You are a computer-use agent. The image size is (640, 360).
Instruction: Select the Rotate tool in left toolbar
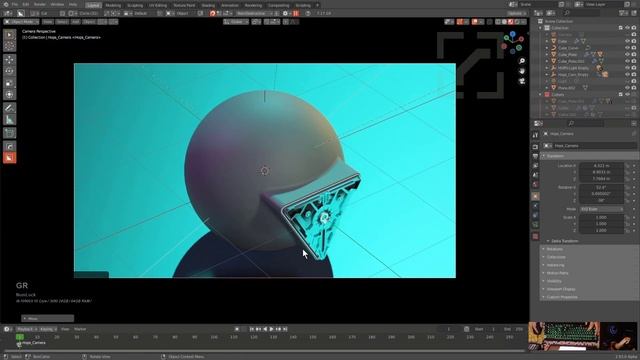tap(9, 71)
